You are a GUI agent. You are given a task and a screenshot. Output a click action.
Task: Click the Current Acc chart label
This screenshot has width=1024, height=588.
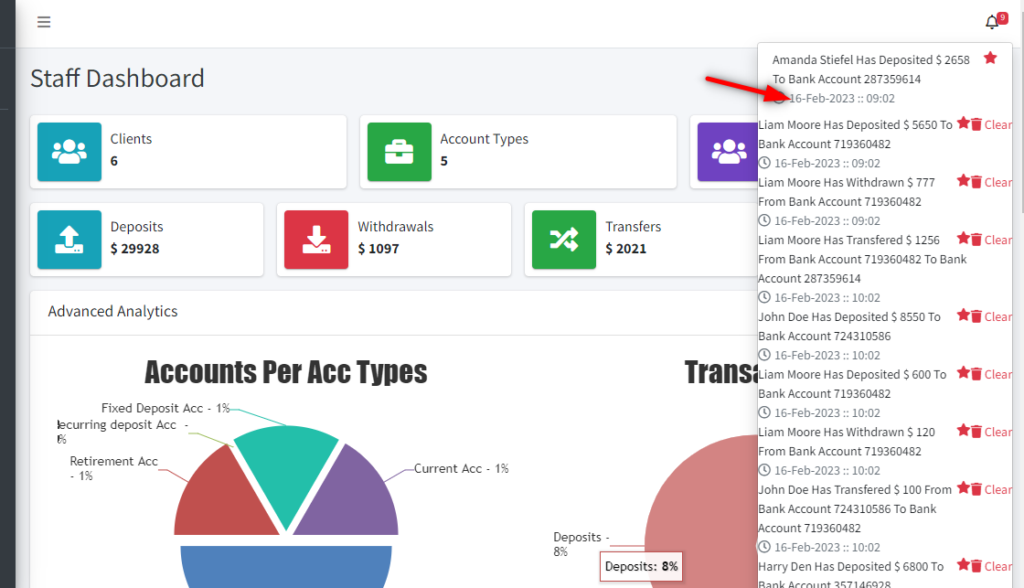(x=461, y=468)
